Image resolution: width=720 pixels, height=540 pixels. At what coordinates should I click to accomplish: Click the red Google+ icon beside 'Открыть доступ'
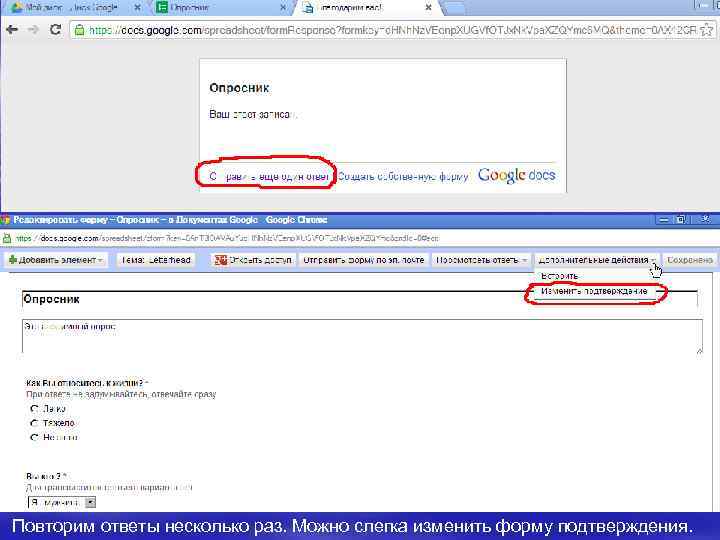click(x=221, y=260)
